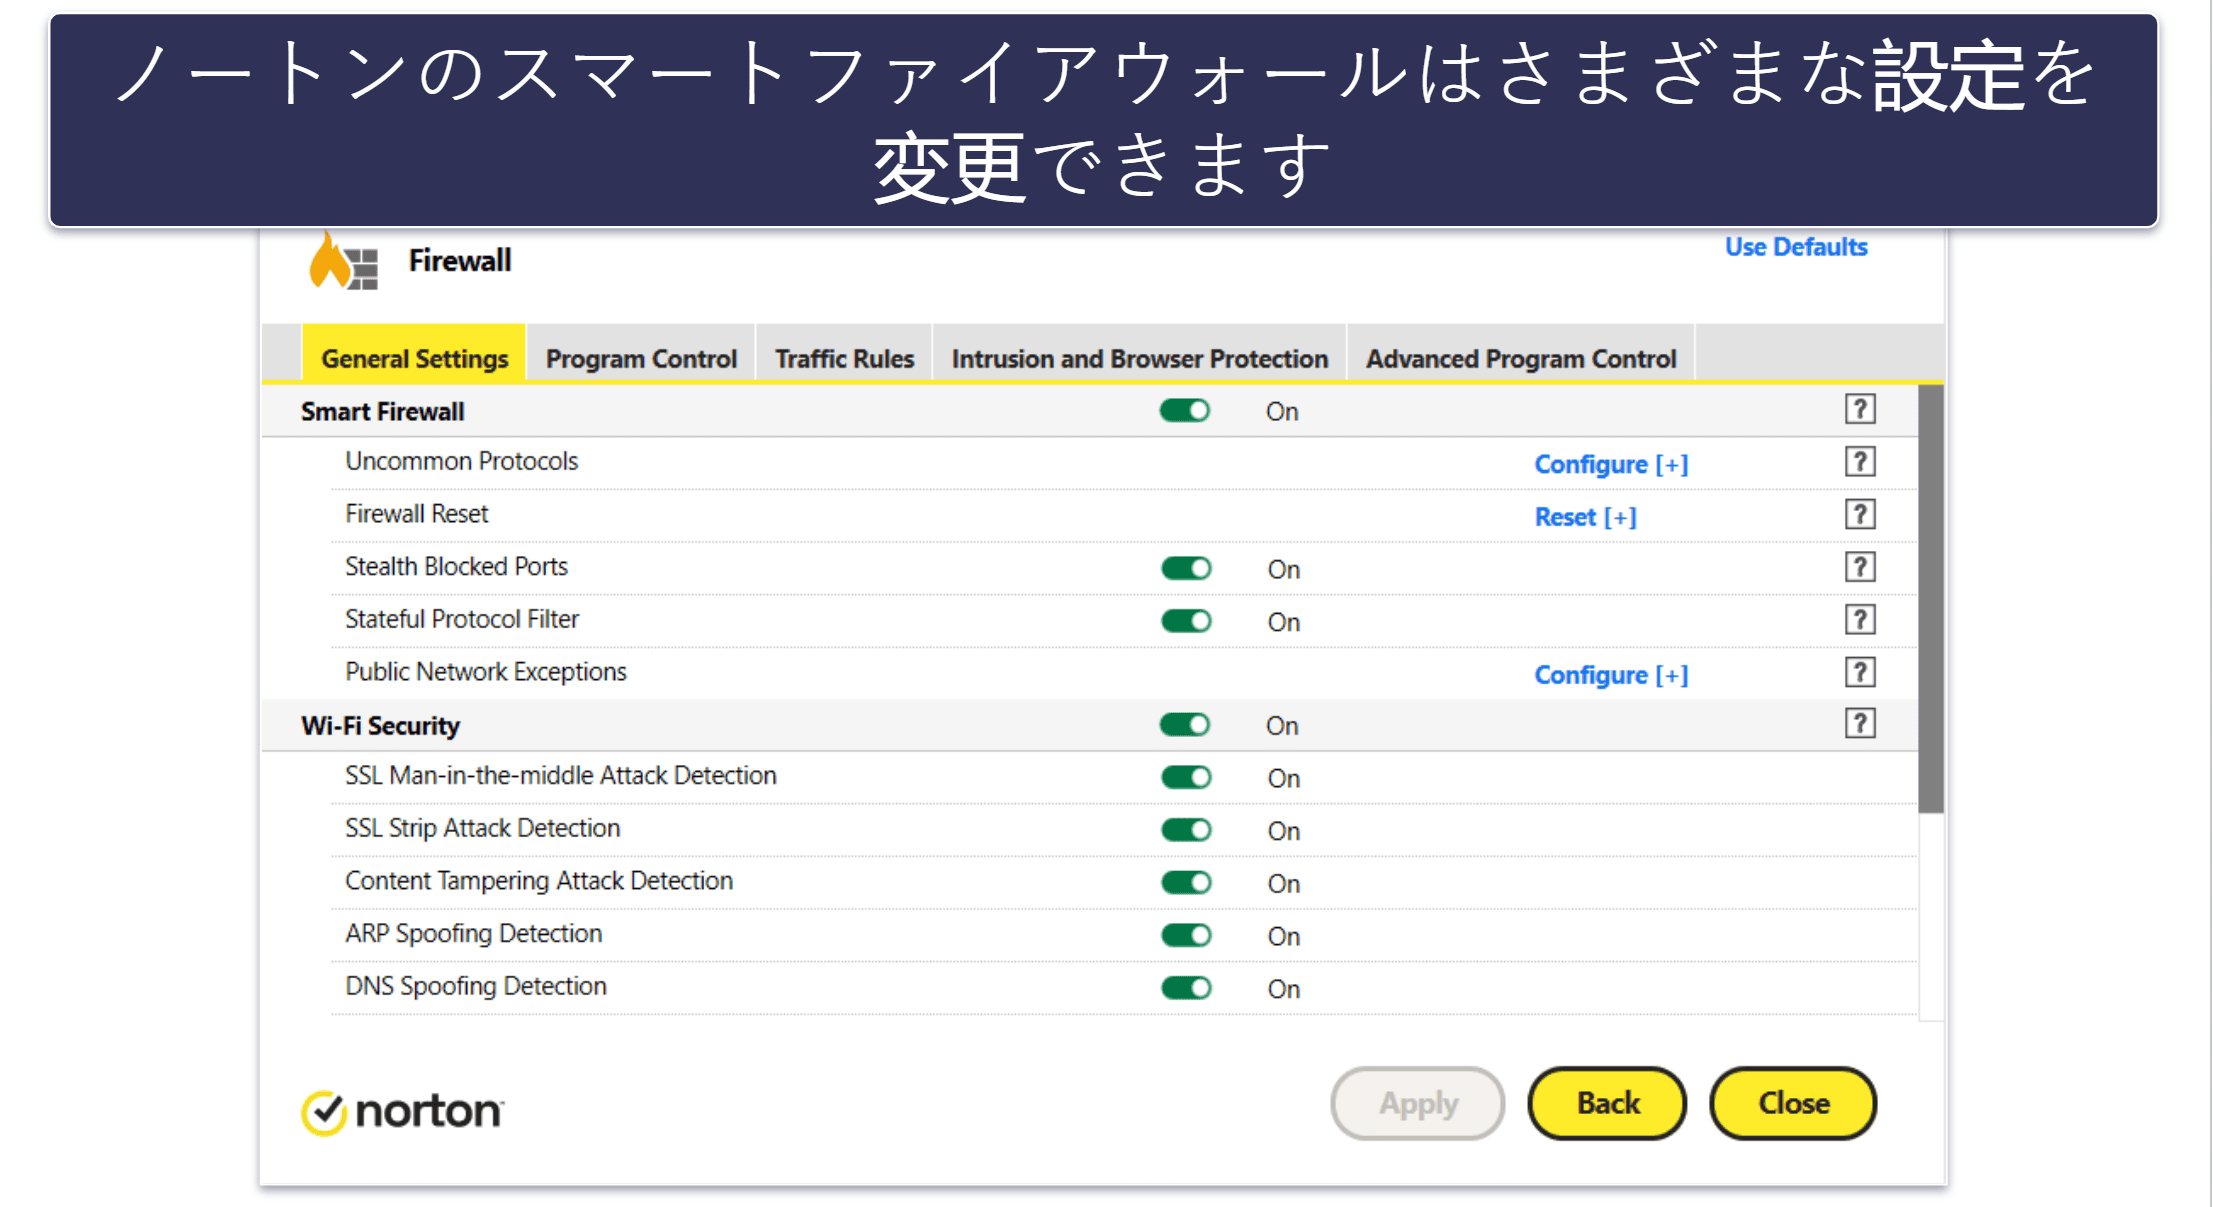Disable Content Tampering Attack Detection
The image size is (2213, 1207).
pyautogui.click(x=1186, y=883)
